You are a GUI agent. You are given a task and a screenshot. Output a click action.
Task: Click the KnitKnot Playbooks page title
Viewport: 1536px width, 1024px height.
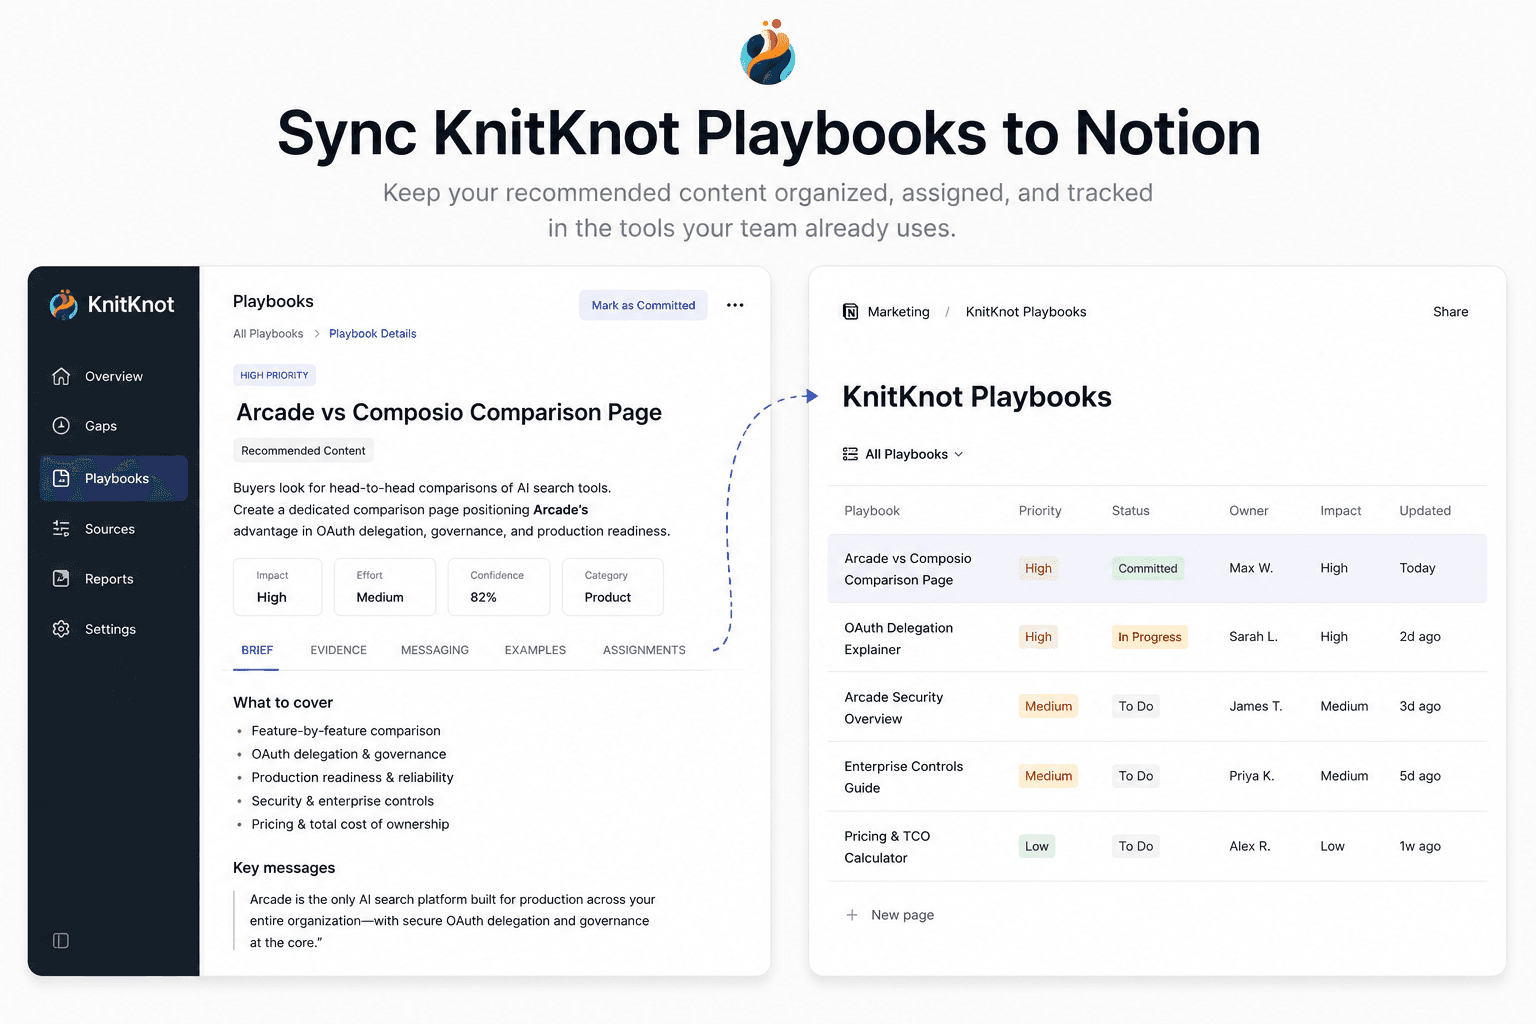[977, 397]
